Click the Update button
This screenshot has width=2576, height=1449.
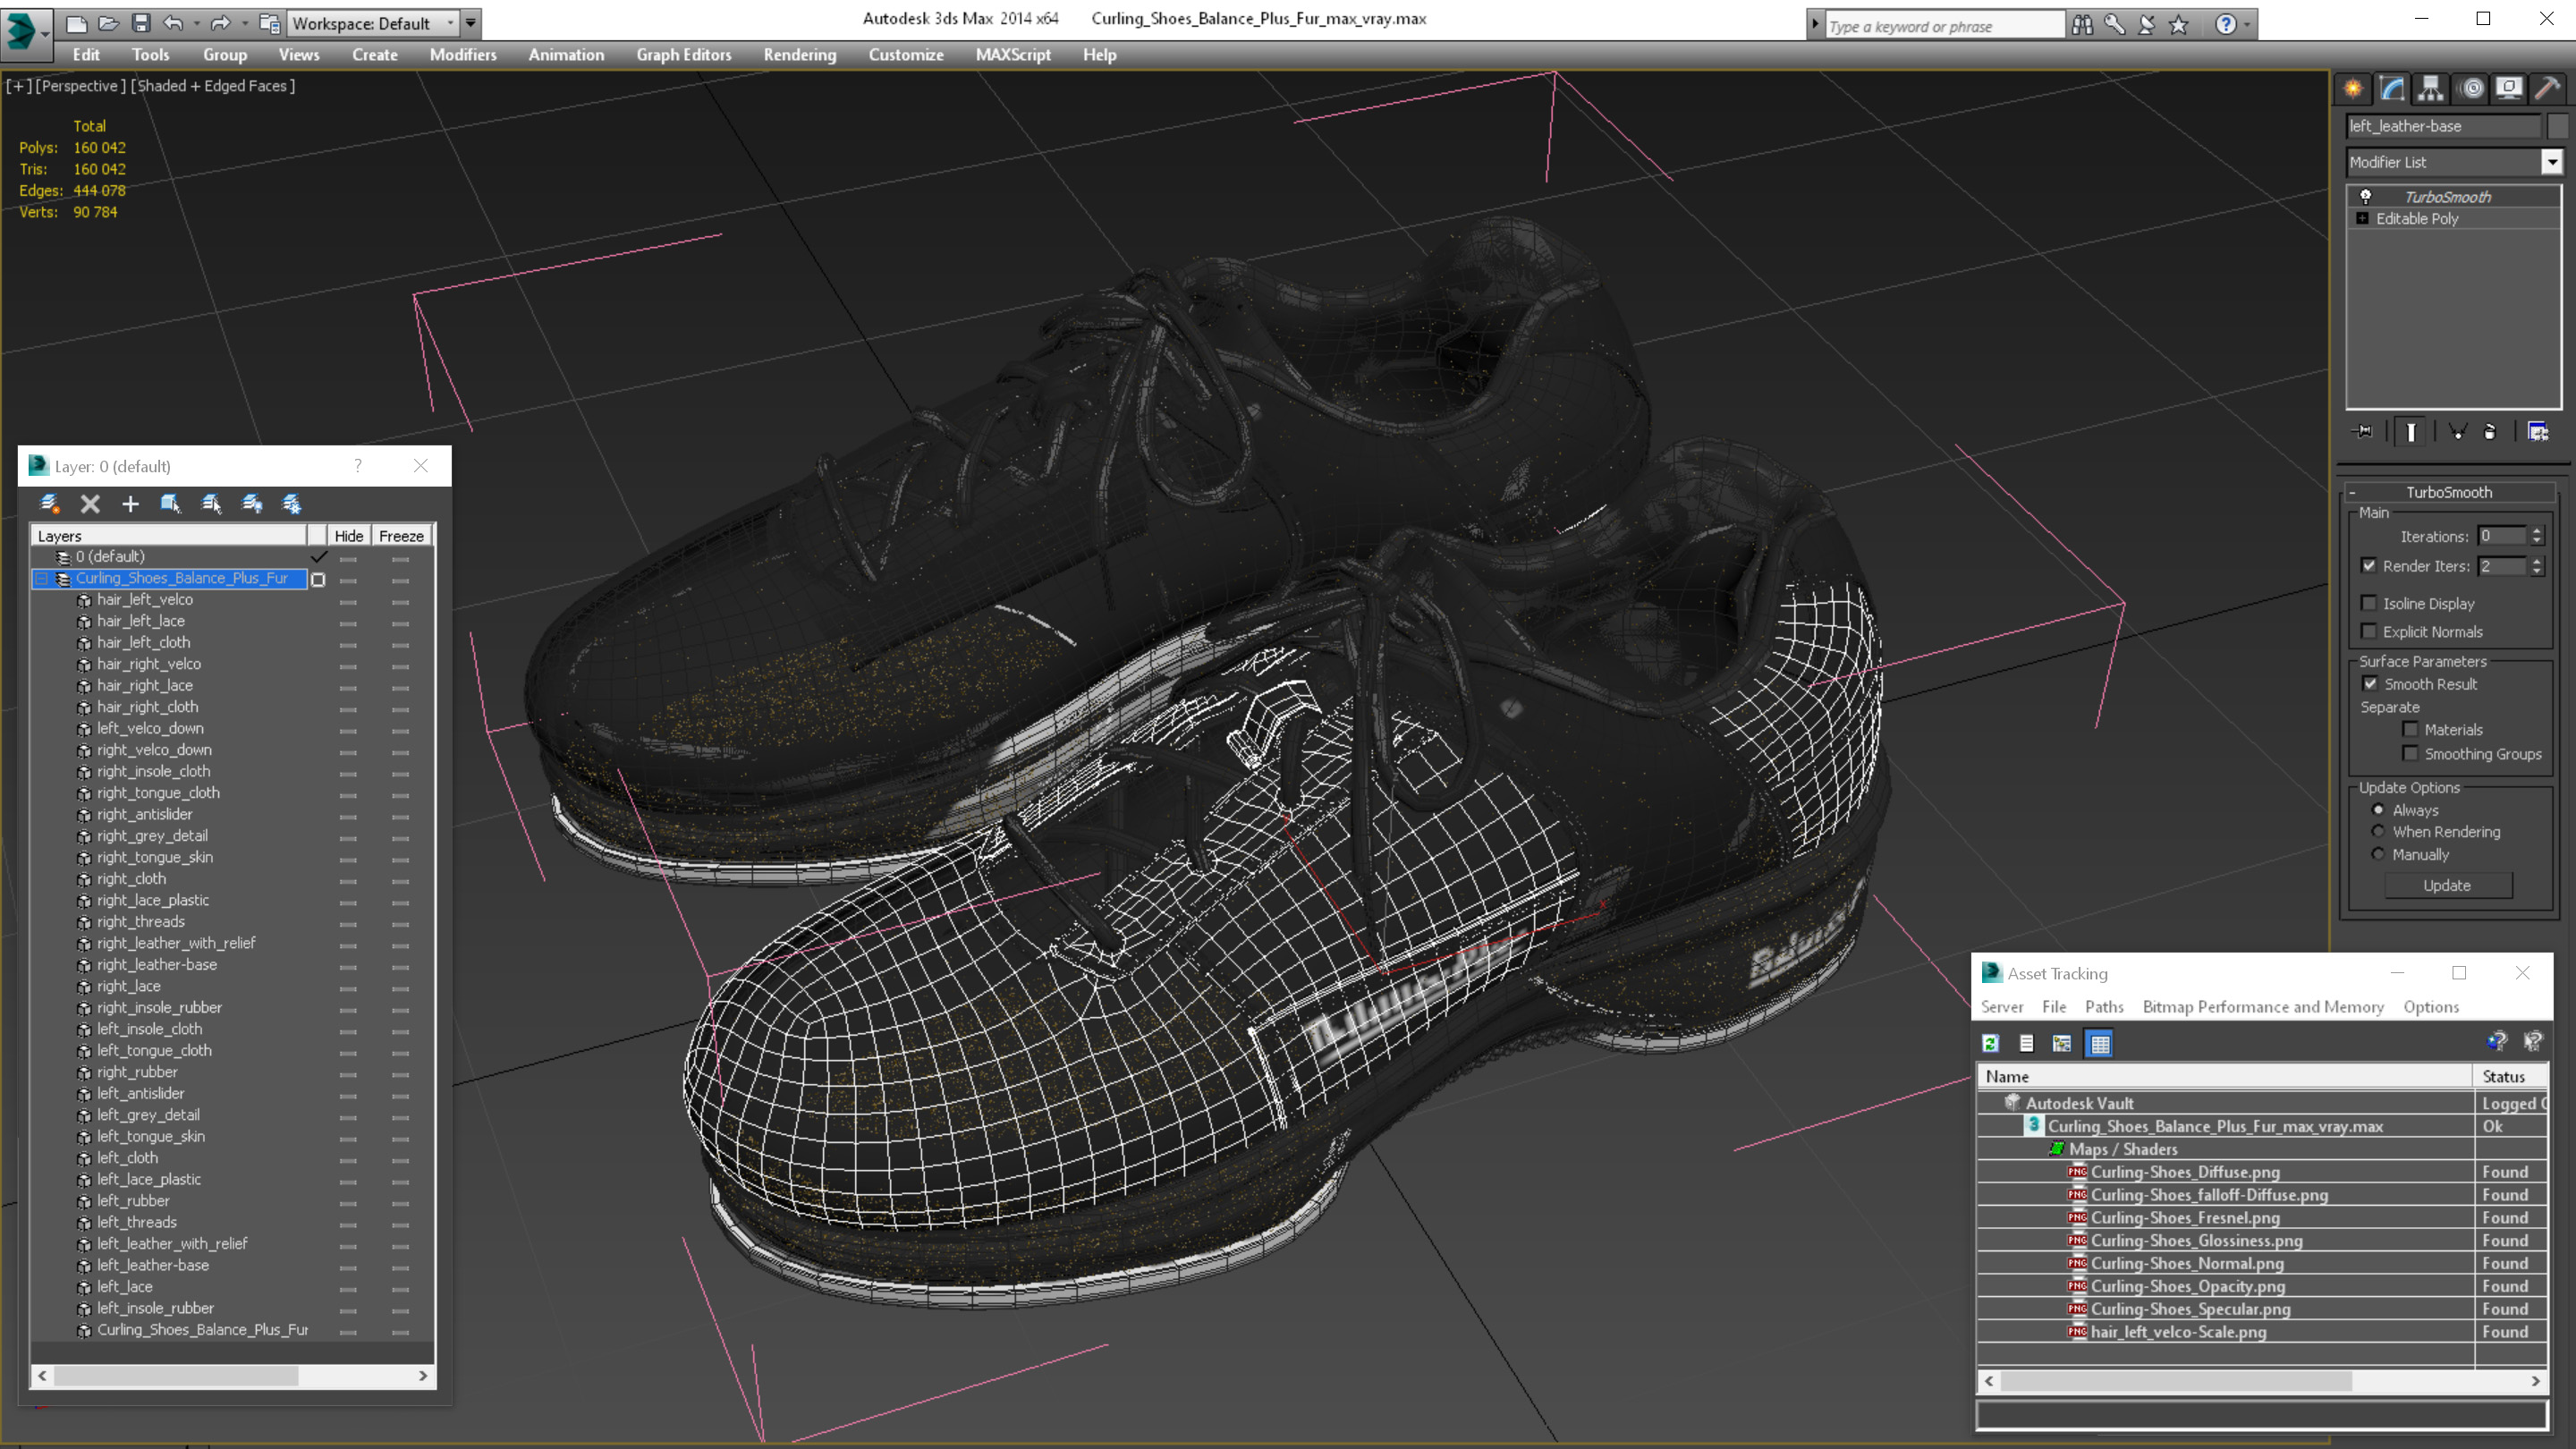point(2447,885)
